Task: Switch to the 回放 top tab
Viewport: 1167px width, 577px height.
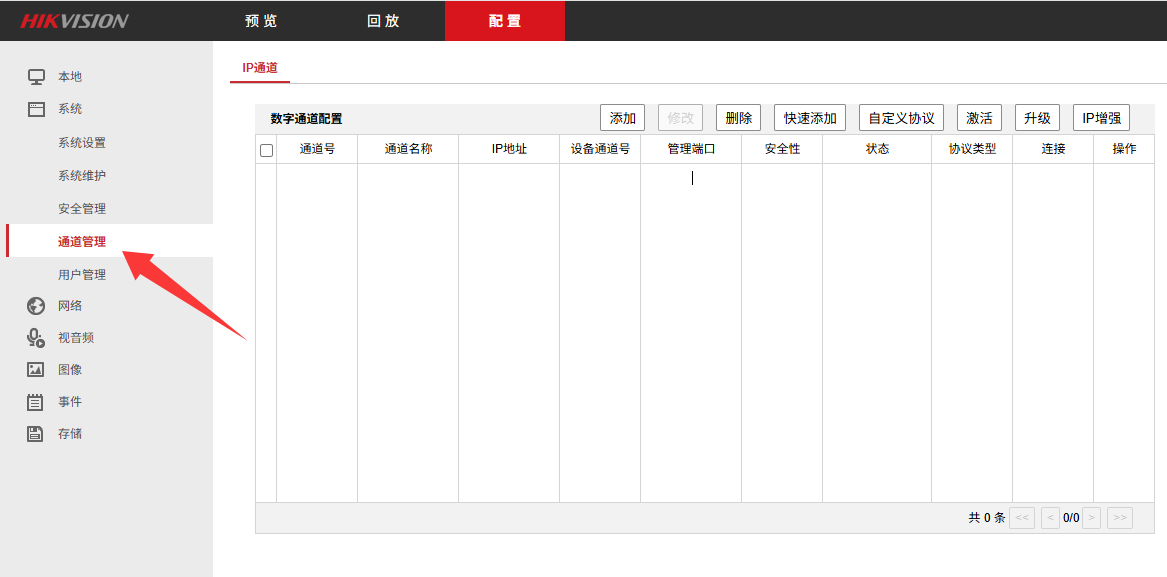Action: 383,21
